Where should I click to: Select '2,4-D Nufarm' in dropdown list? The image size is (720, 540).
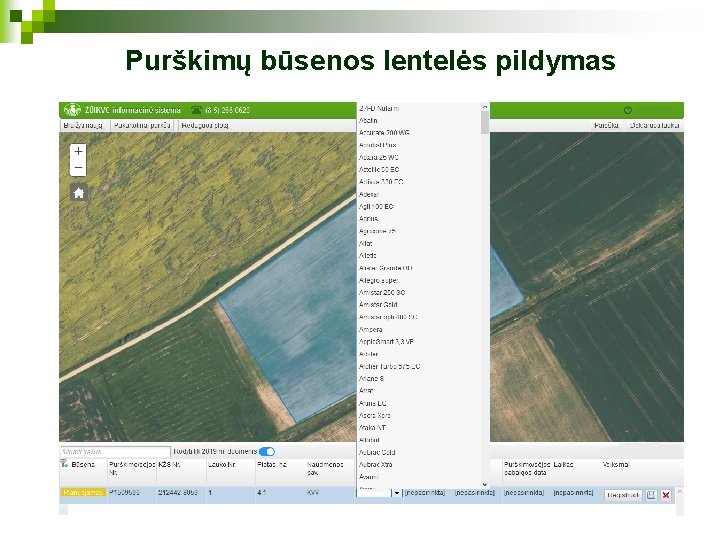pyautogui.click(x=379, y=108)
